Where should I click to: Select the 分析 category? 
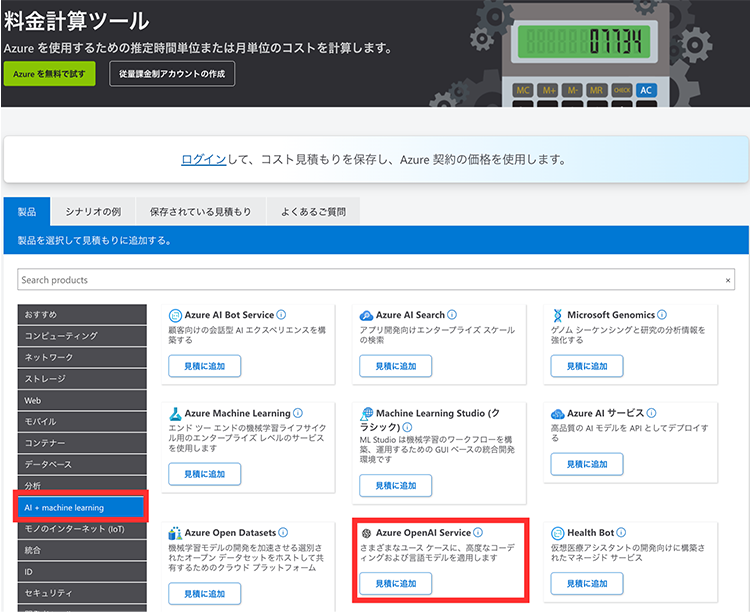[82, 484]
